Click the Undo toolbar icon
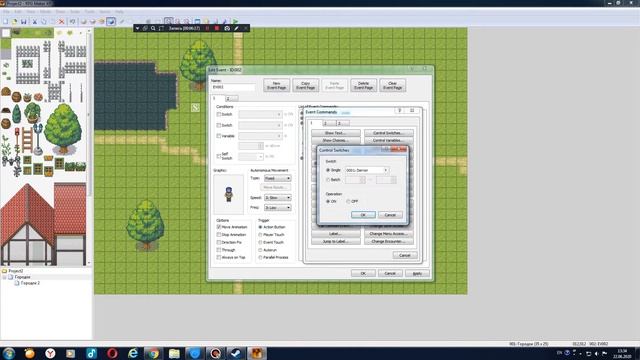The height and width of the screenshot is (360, 640). [x=72, y=22]
